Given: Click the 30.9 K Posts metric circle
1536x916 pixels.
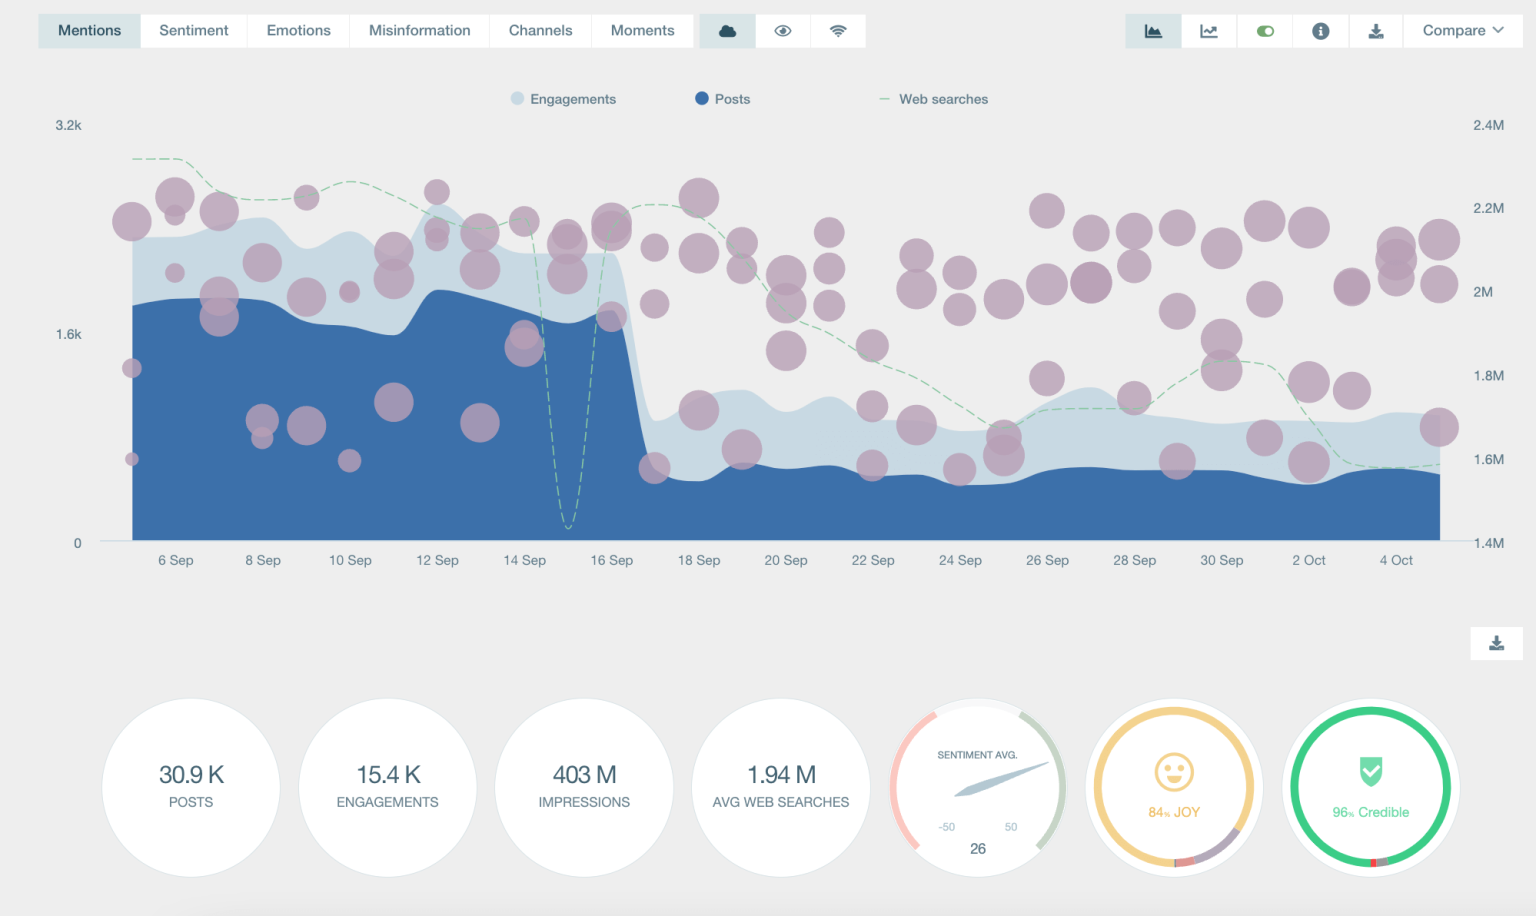Looking at the screenshot, I should point(191,787).
